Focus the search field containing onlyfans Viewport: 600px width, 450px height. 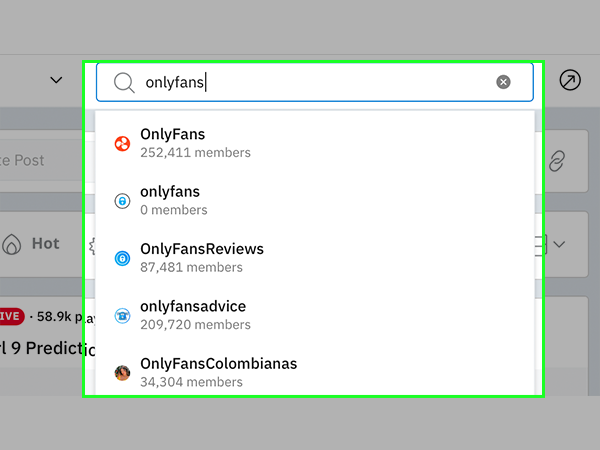pyautogui.click(x=315, y=82)
